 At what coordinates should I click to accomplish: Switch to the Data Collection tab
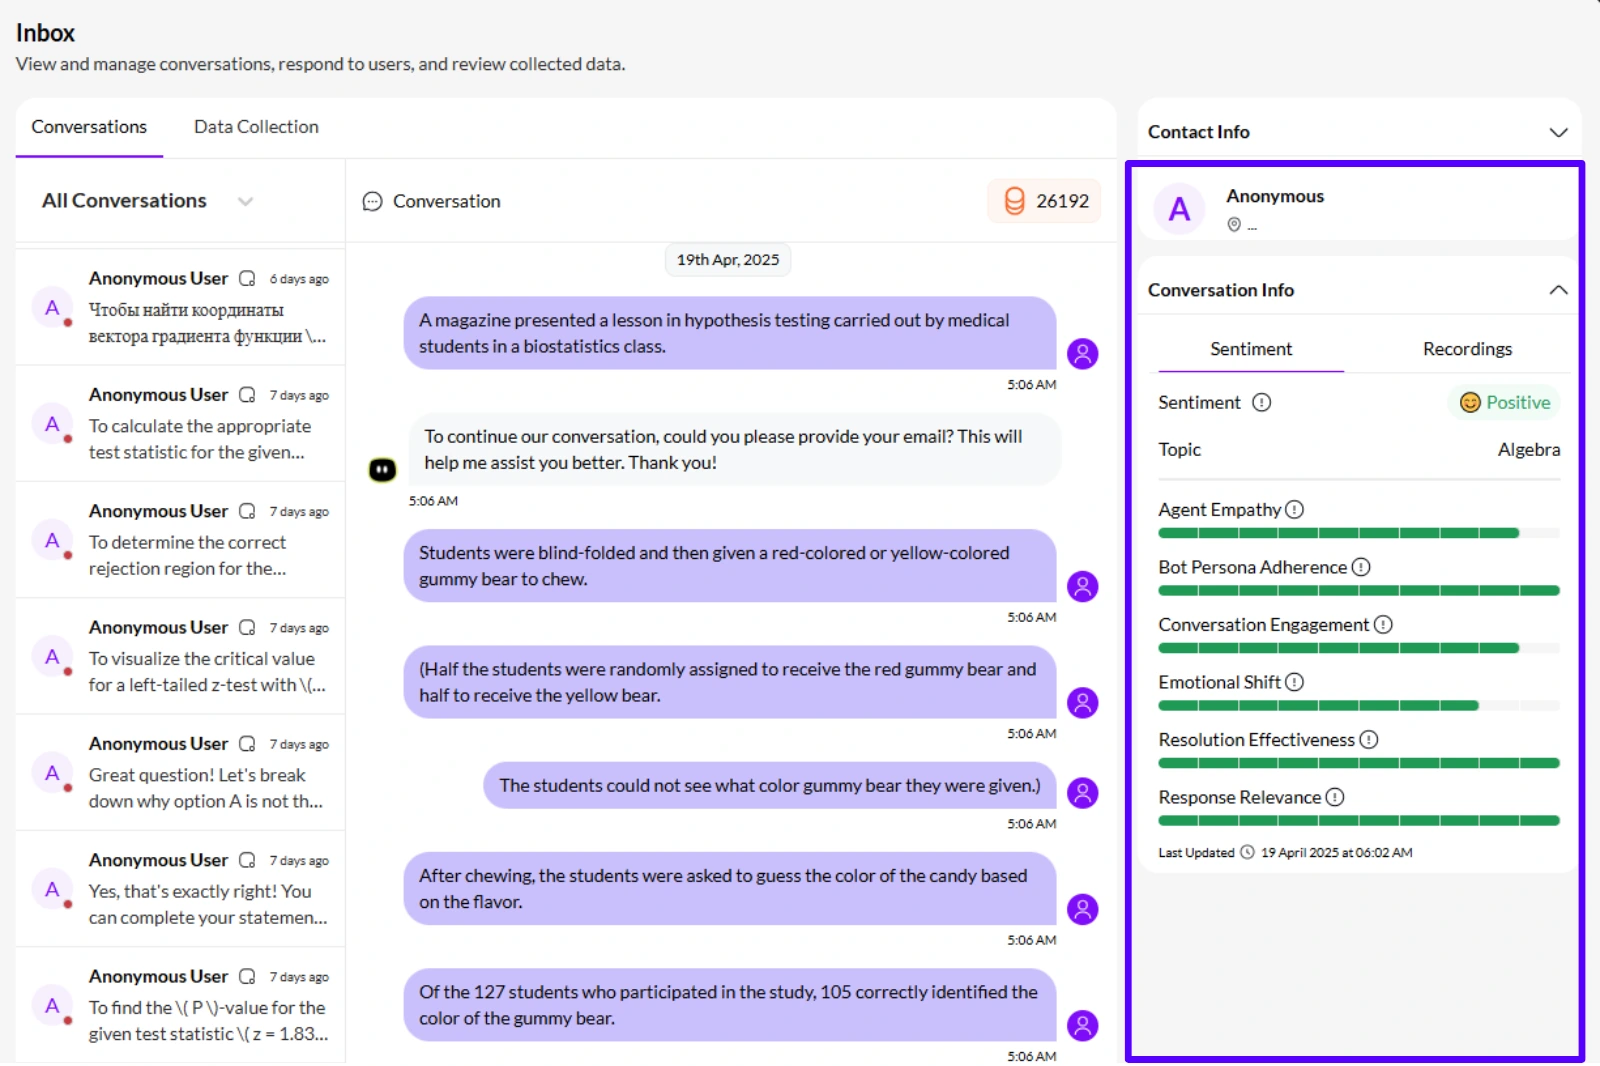click(256, 127)
